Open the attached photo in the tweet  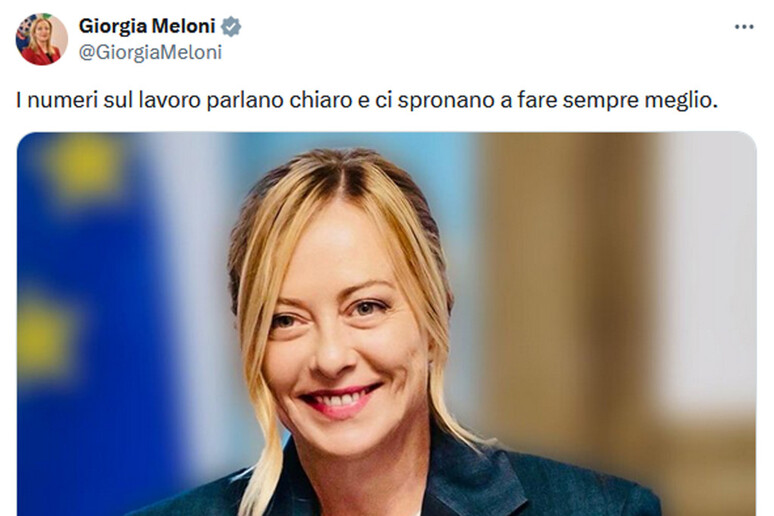pyautogui.click(x=387, y=324)
